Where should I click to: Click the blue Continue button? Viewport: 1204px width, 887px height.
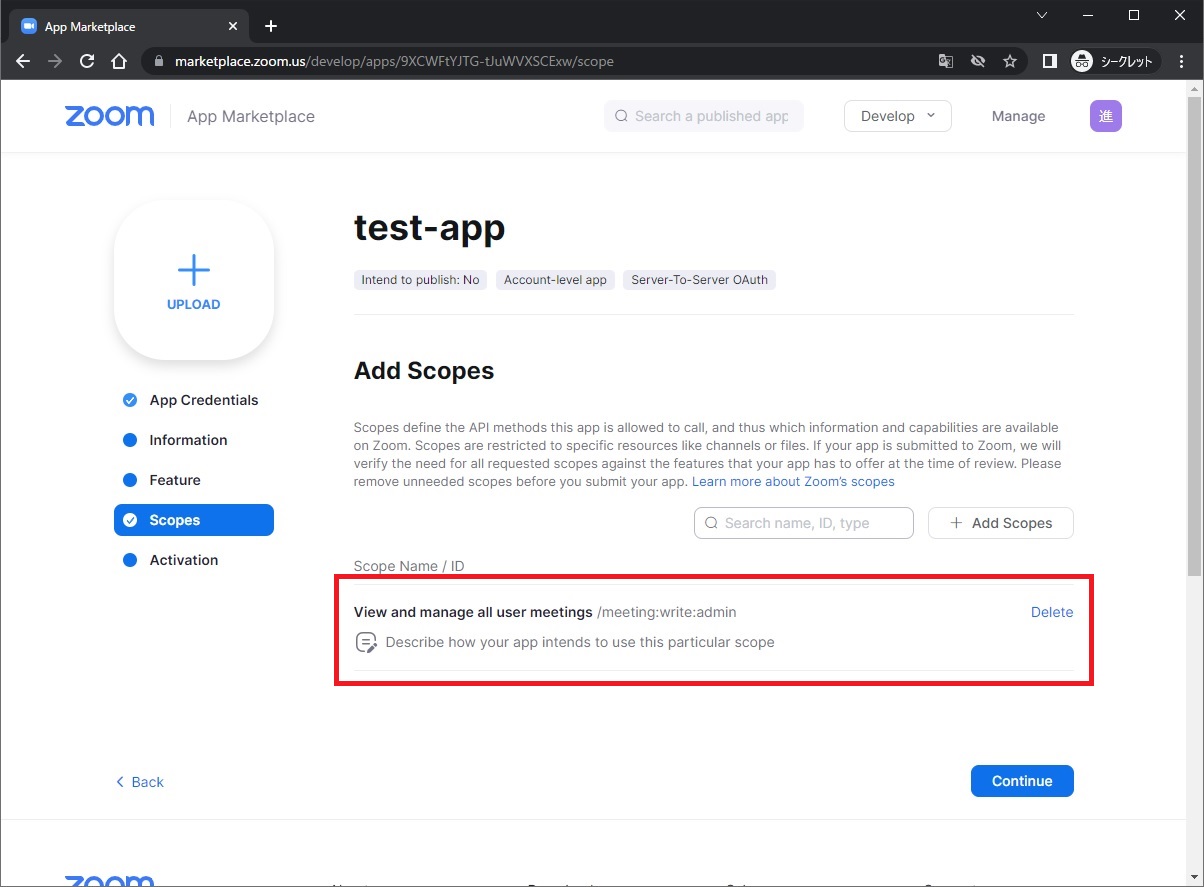1021,781
